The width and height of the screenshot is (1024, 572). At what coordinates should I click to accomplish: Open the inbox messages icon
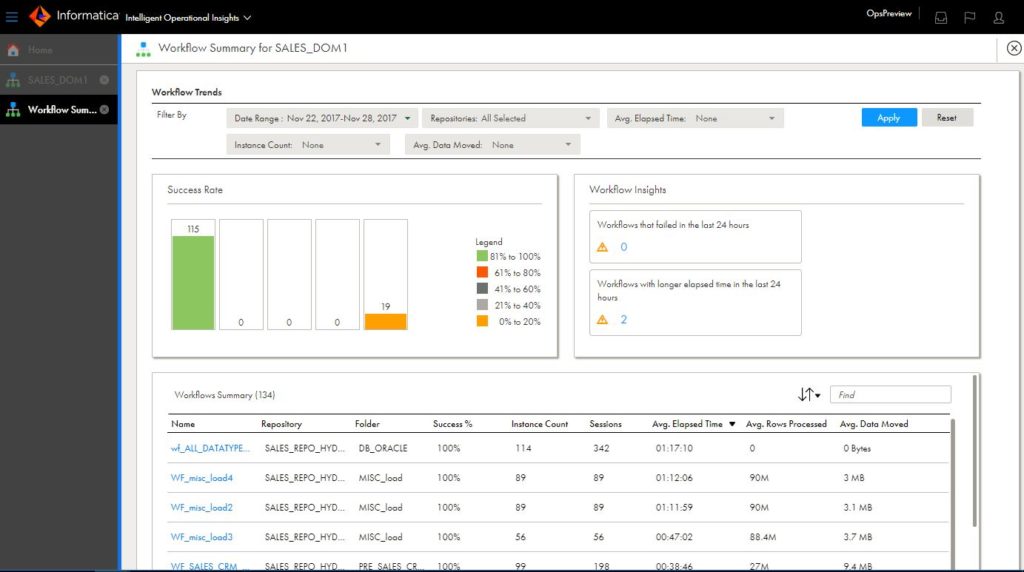pos(940,17)
